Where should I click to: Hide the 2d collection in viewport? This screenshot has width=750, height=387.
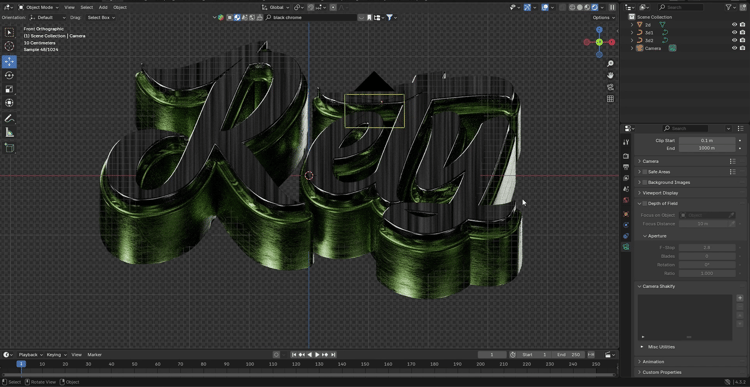[734, 24]
